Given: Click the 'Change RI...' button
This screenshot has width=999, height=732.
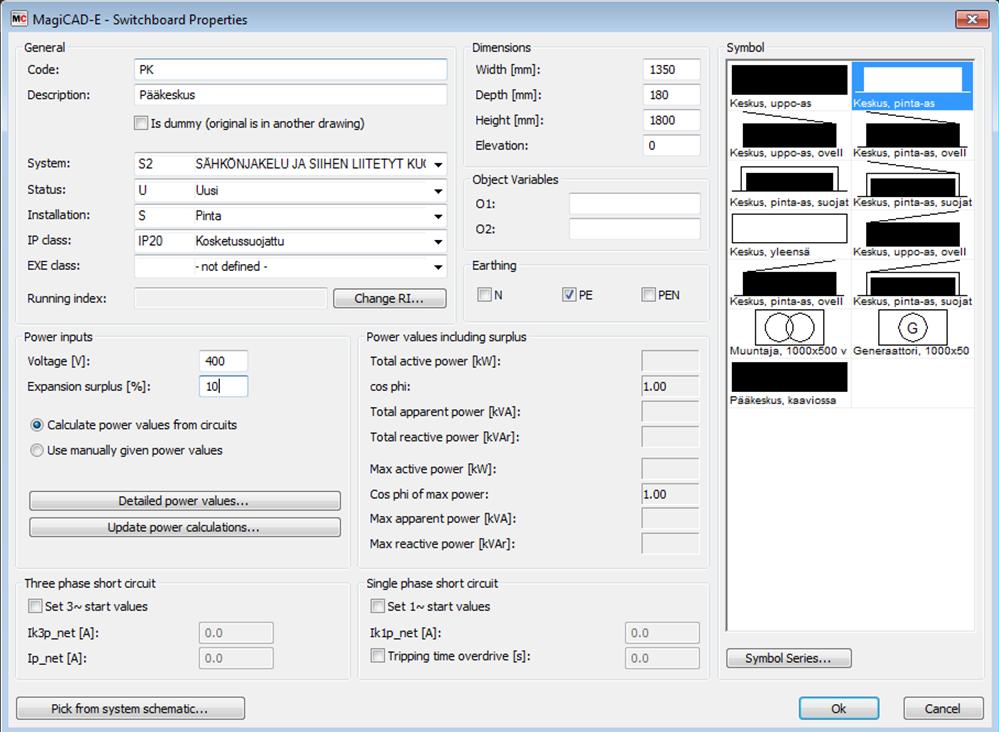Looking at the screenshot, I should tap(389, 298).
